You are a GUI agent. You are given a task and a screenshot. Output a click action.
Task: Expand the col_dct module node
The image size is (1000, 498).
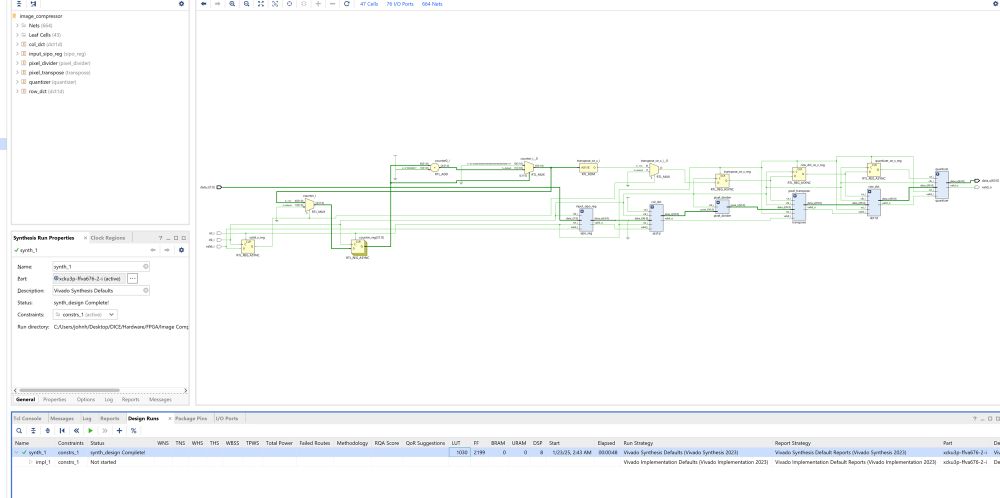18,45
